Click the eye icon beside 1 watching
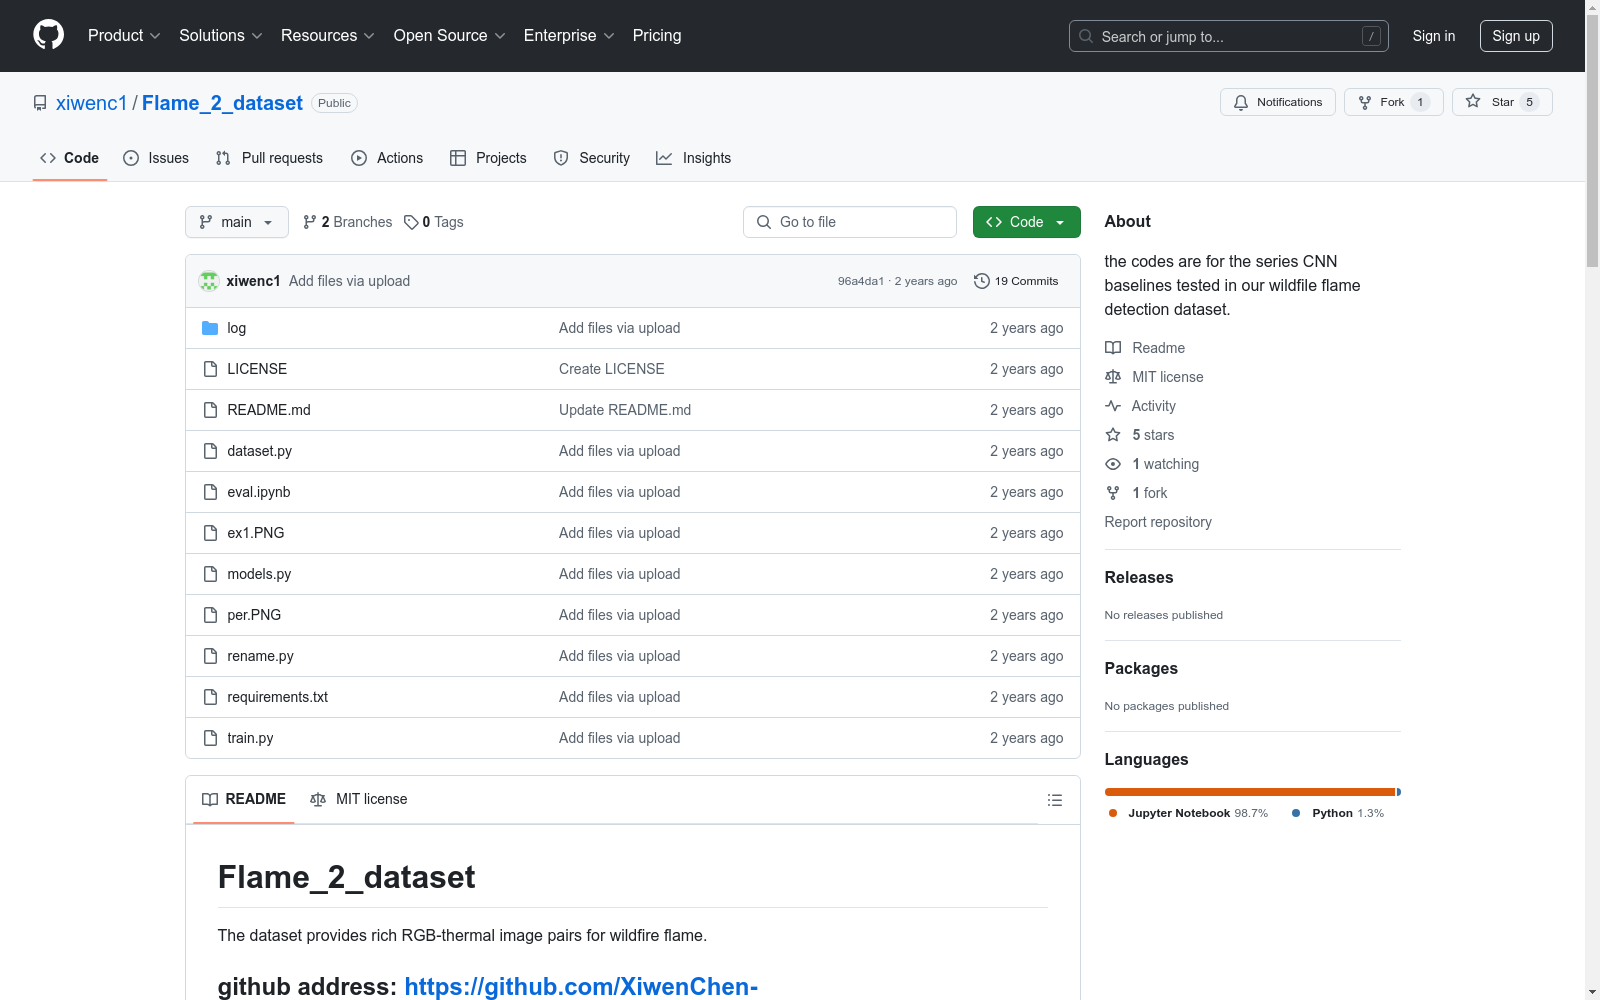 point(1113,464)
